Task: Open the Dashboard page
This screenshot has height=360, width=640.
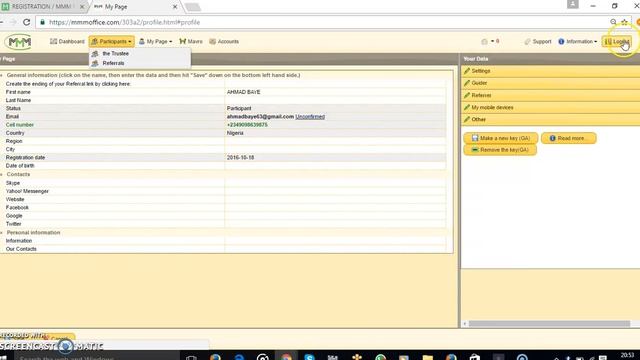Action: tap(67, 42)
